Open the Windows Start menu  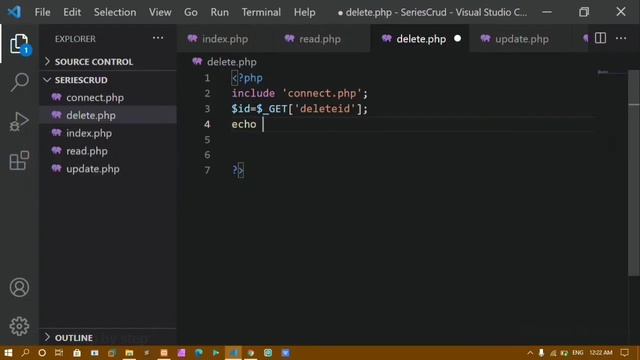point(8,353)
